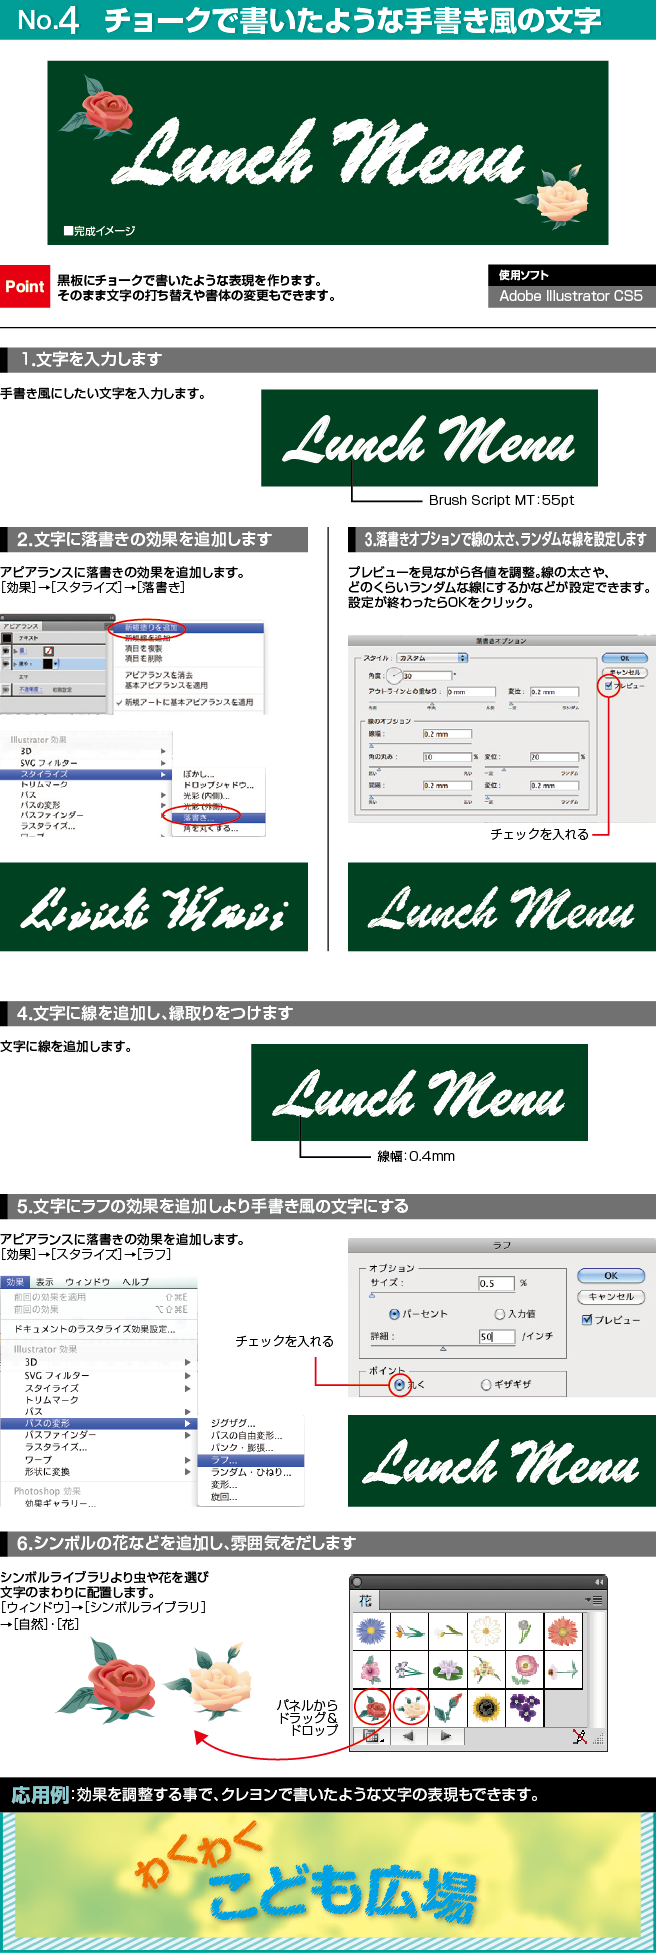
Task: Click the purple pansy symbol
Action: tap(524, 1707)
